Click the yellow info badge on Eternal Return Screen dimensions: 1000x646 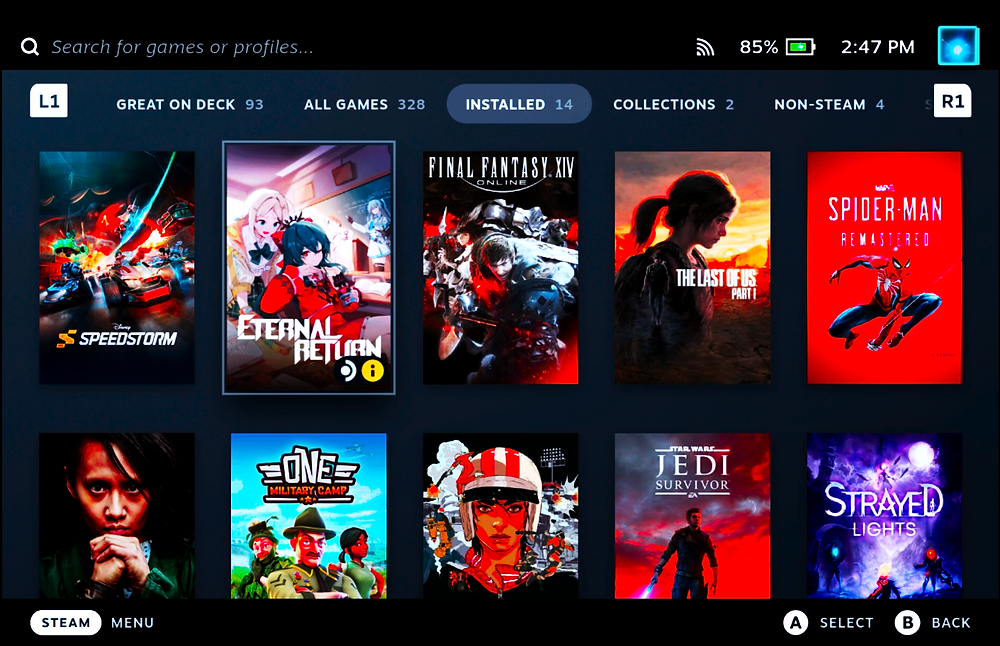click(x=373, y=371)
